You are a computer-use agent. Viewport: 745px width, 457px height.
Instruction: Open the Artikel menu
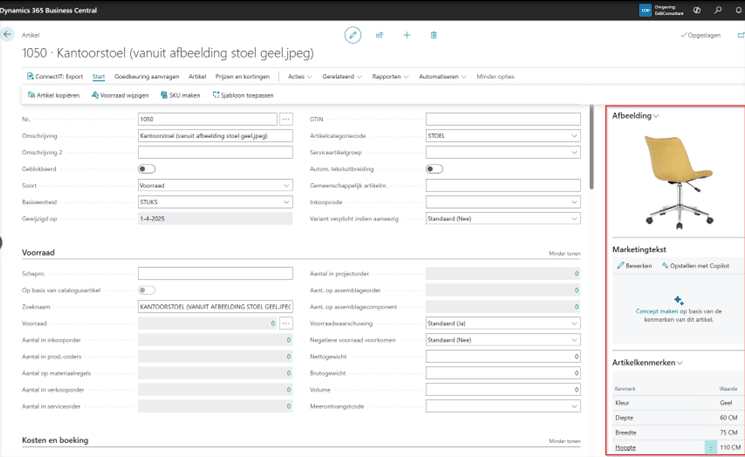197,76
